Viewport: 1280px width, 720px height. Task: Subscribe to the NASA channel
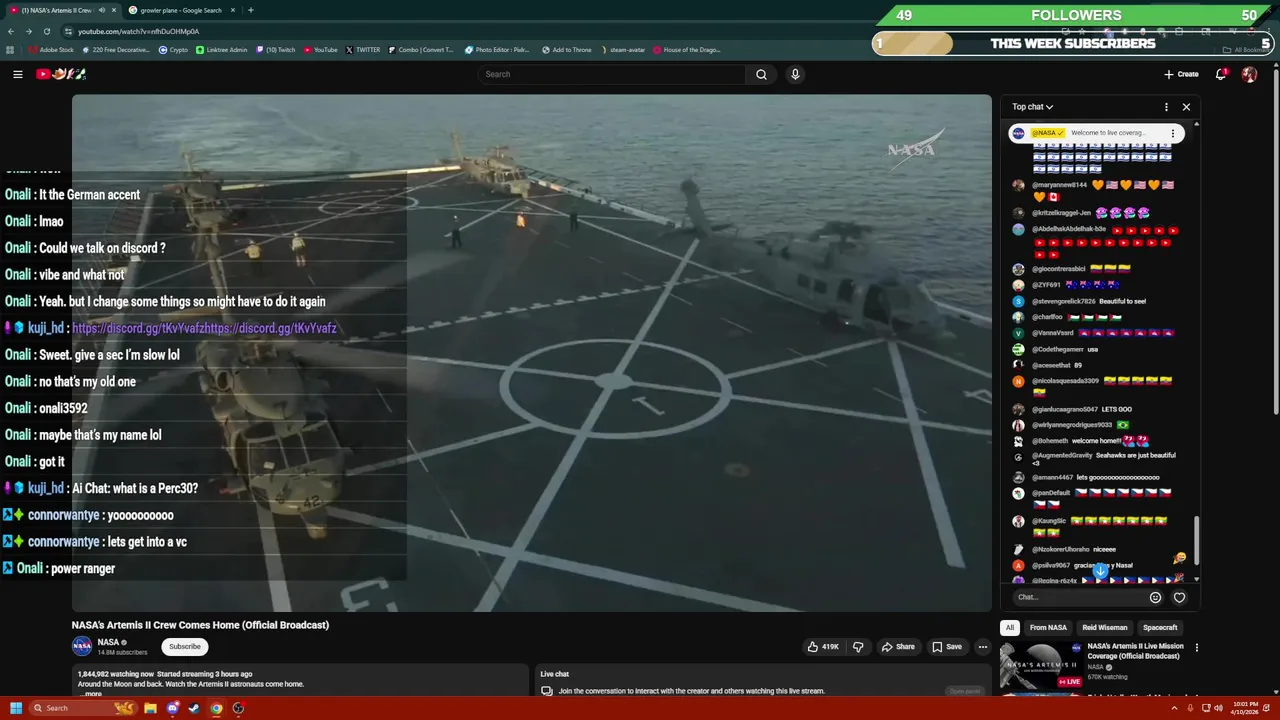coord(185,647)
